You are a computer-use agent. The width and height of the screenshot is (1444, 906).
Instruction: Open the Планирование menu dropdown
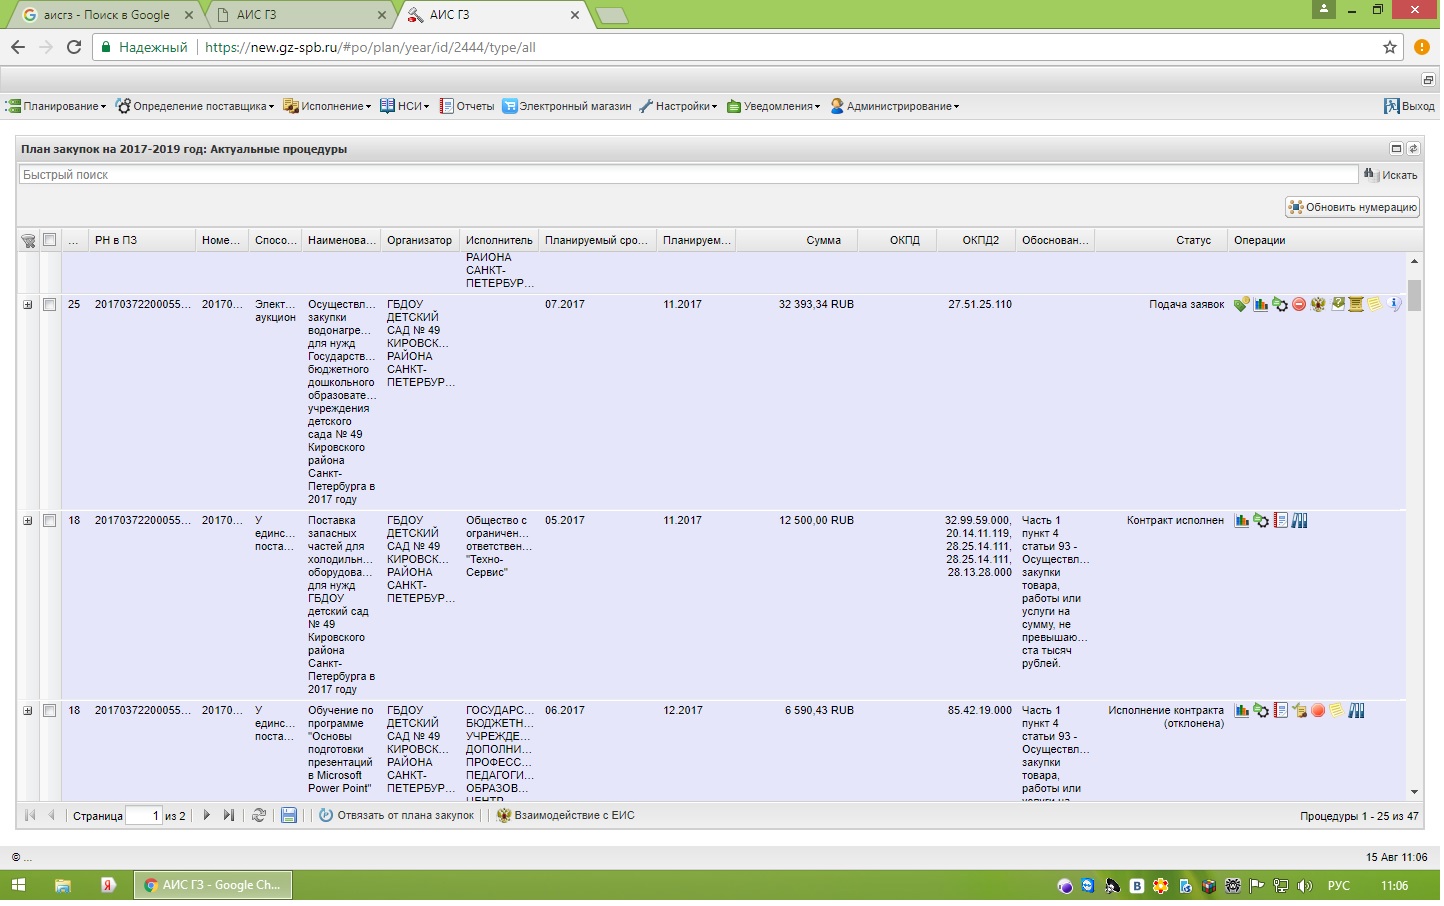tap(56, 106)
